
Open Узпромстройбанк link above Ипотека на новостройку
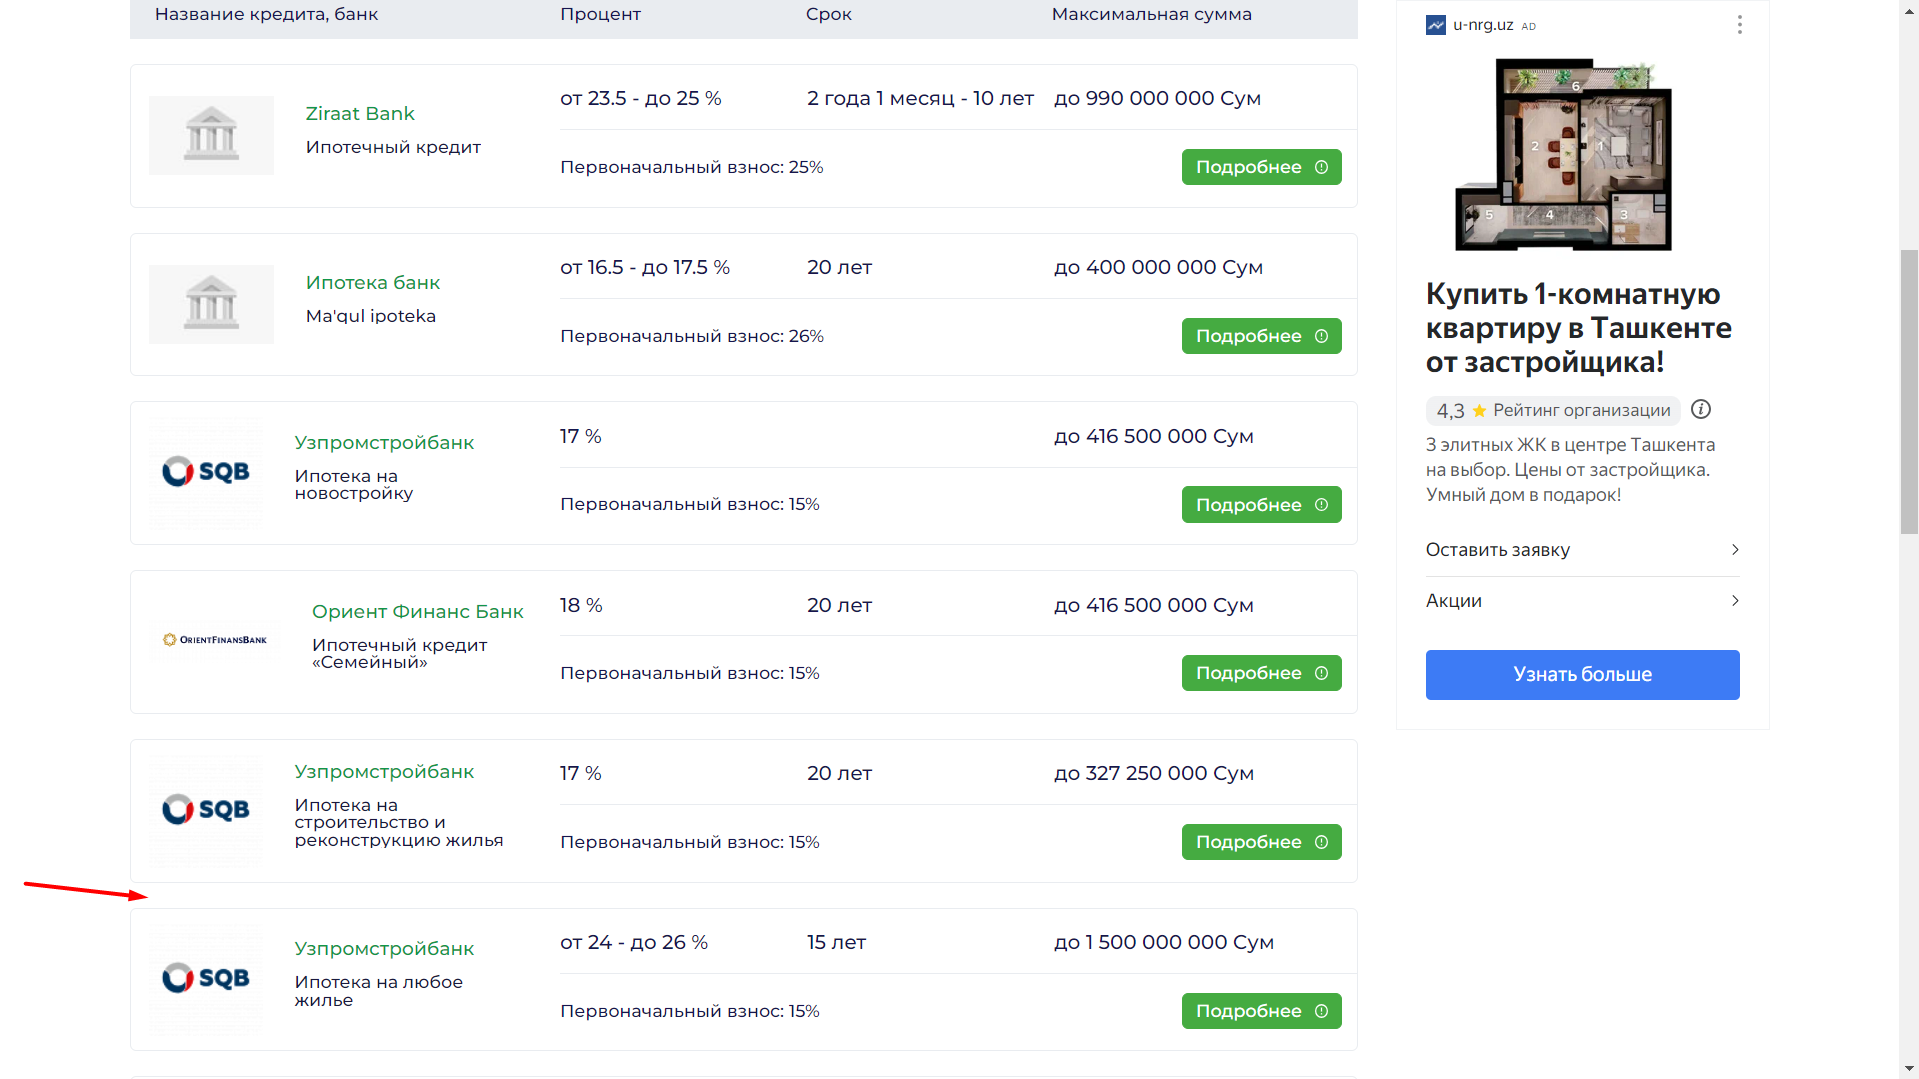click(384, 442)
